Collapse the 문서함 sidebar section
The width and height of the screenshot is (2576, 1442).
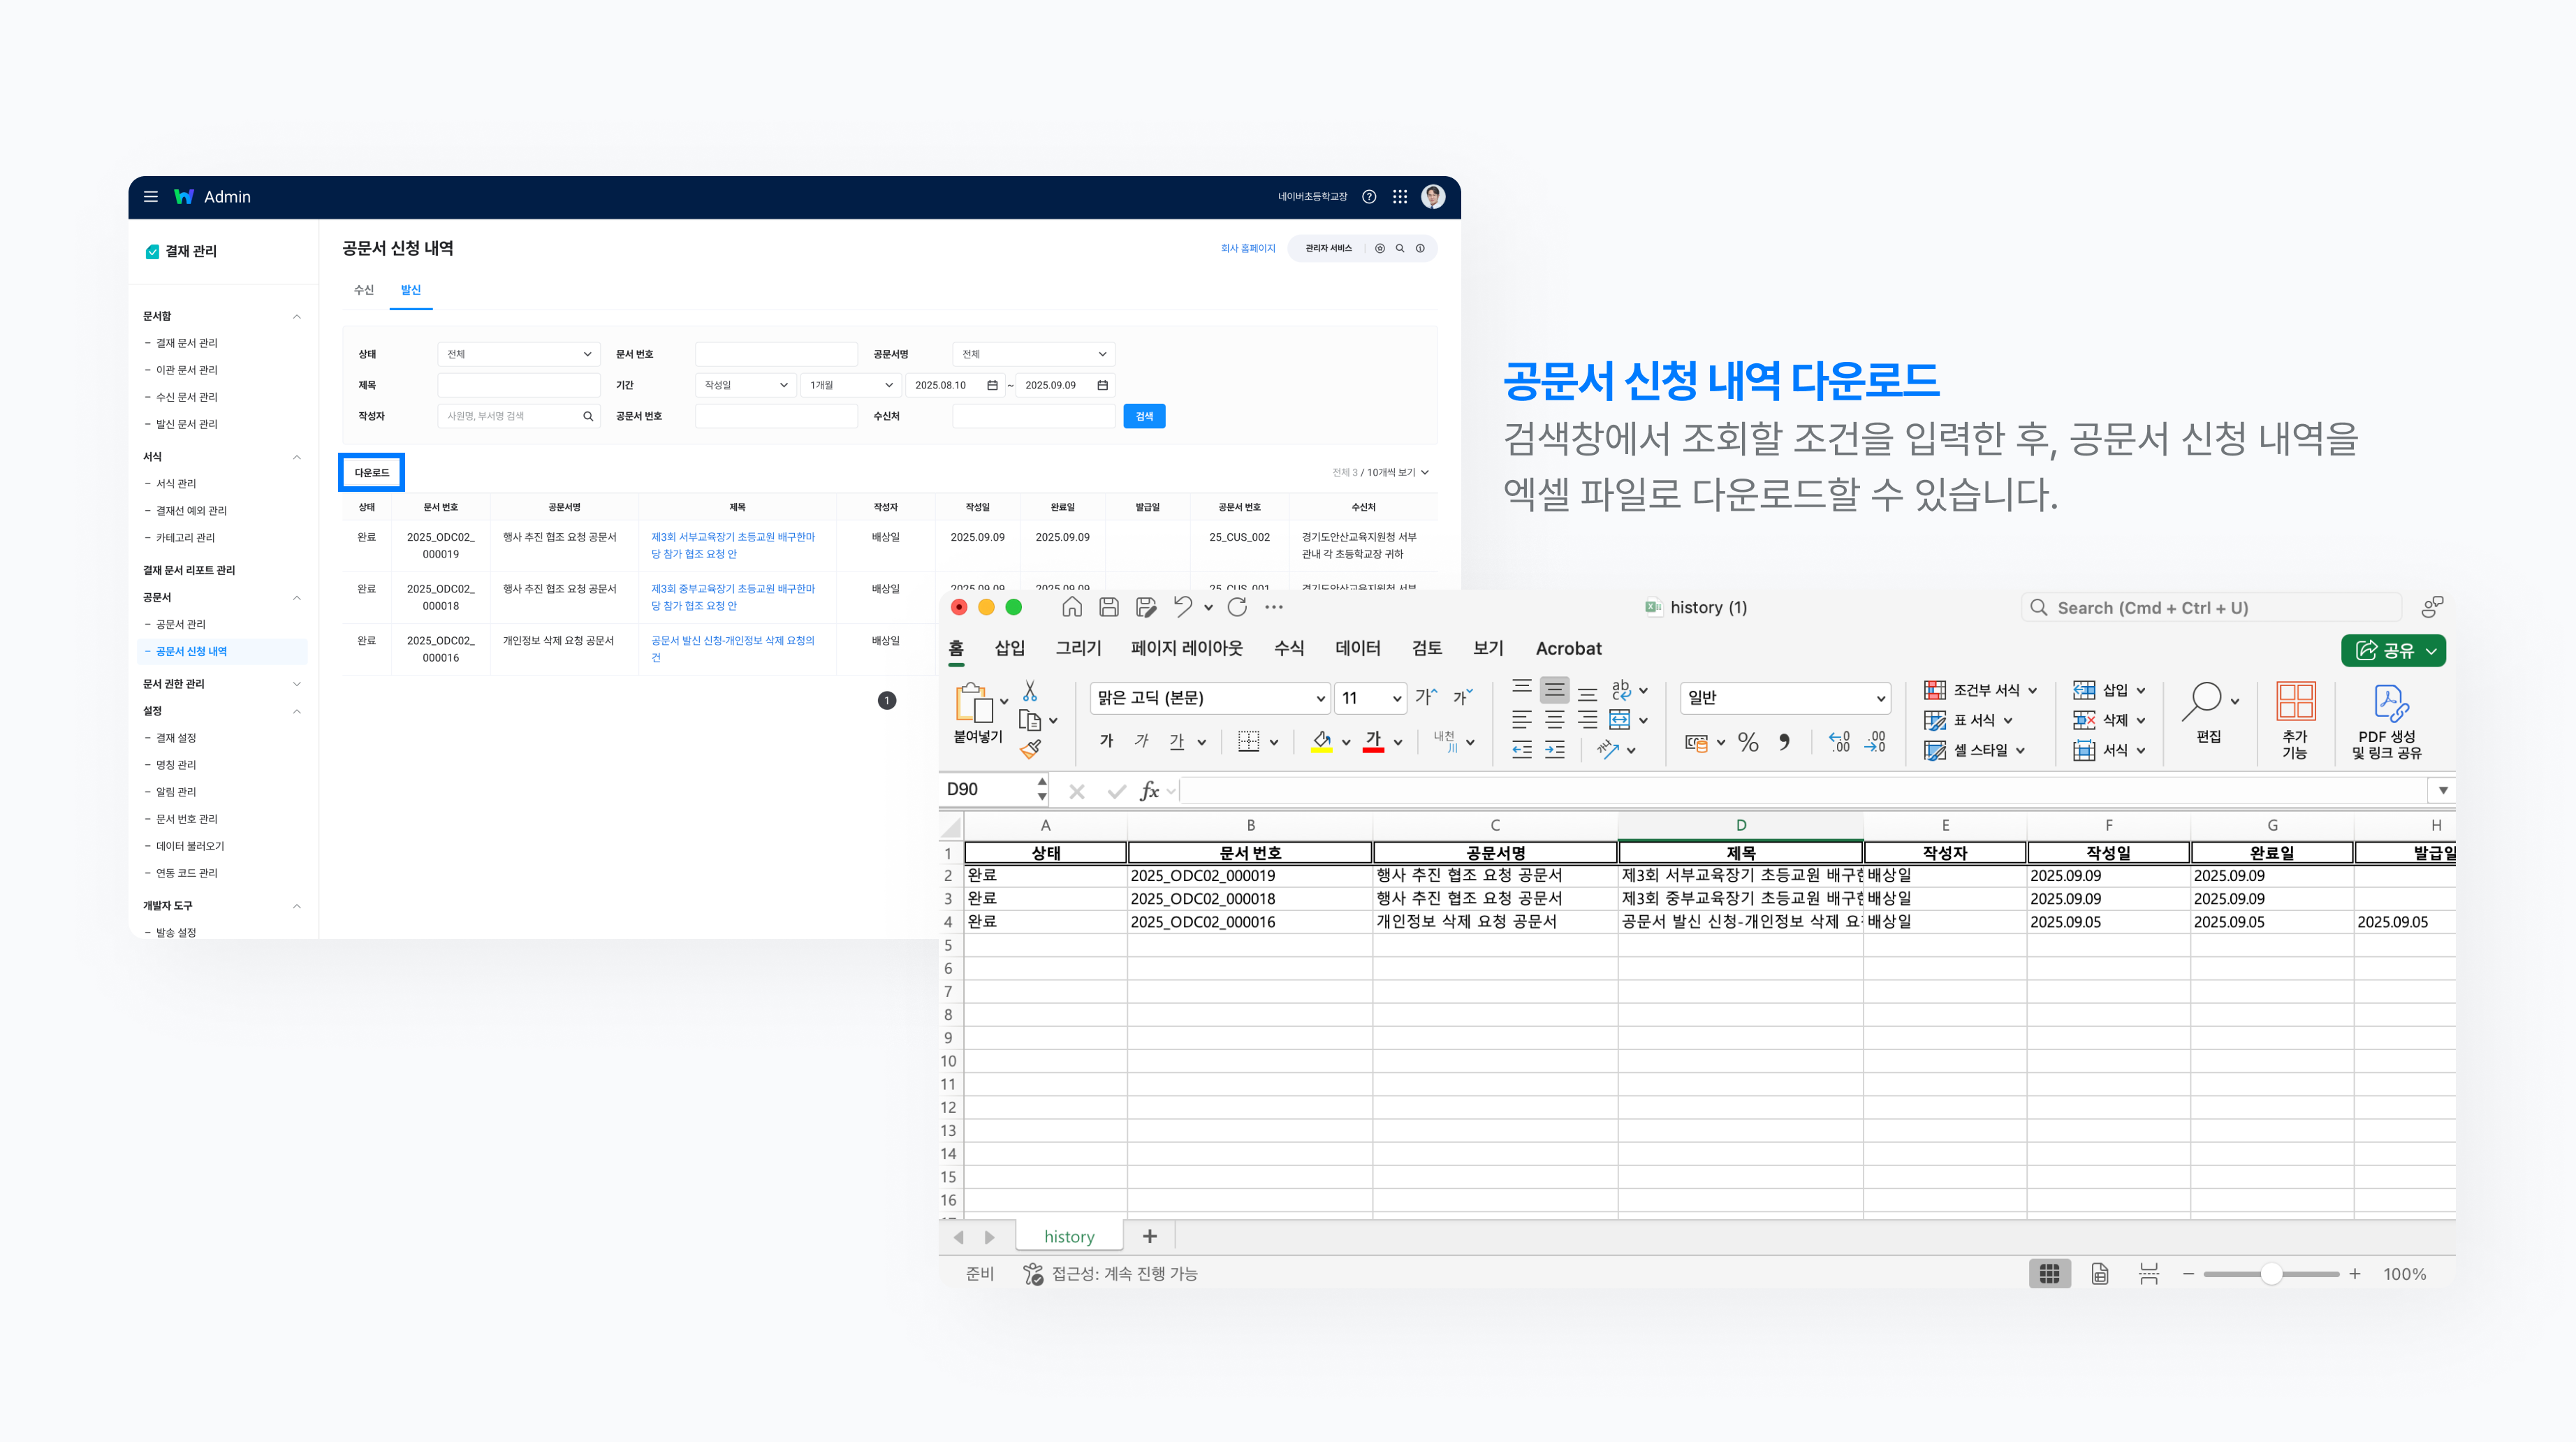pyautogui.click(x=297, y=316)
